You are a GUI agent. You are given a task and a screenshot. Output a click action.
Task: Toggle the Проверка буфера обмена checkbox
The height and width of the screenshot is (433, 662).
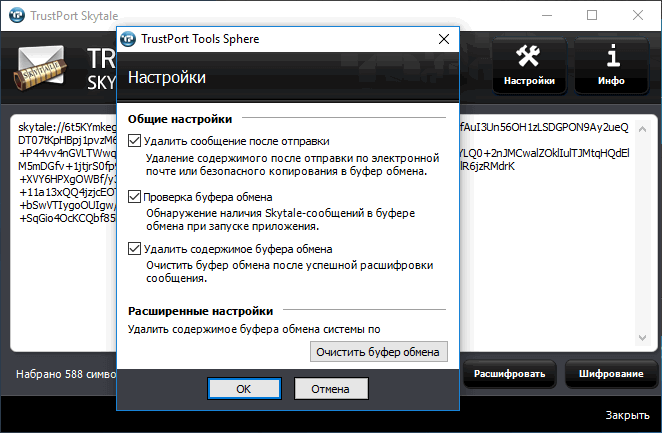click(136, 197)
